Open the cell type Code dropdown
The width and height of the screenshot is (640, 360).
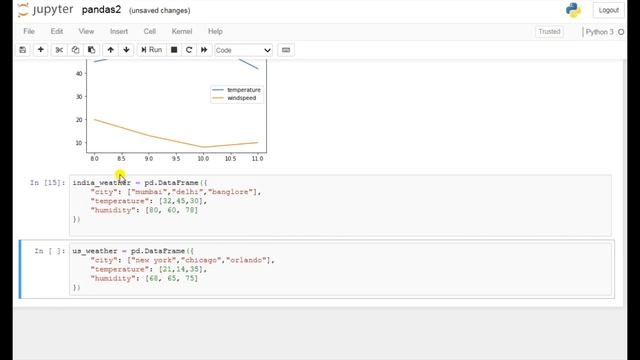pyautogui.click(x=243, y=50)
